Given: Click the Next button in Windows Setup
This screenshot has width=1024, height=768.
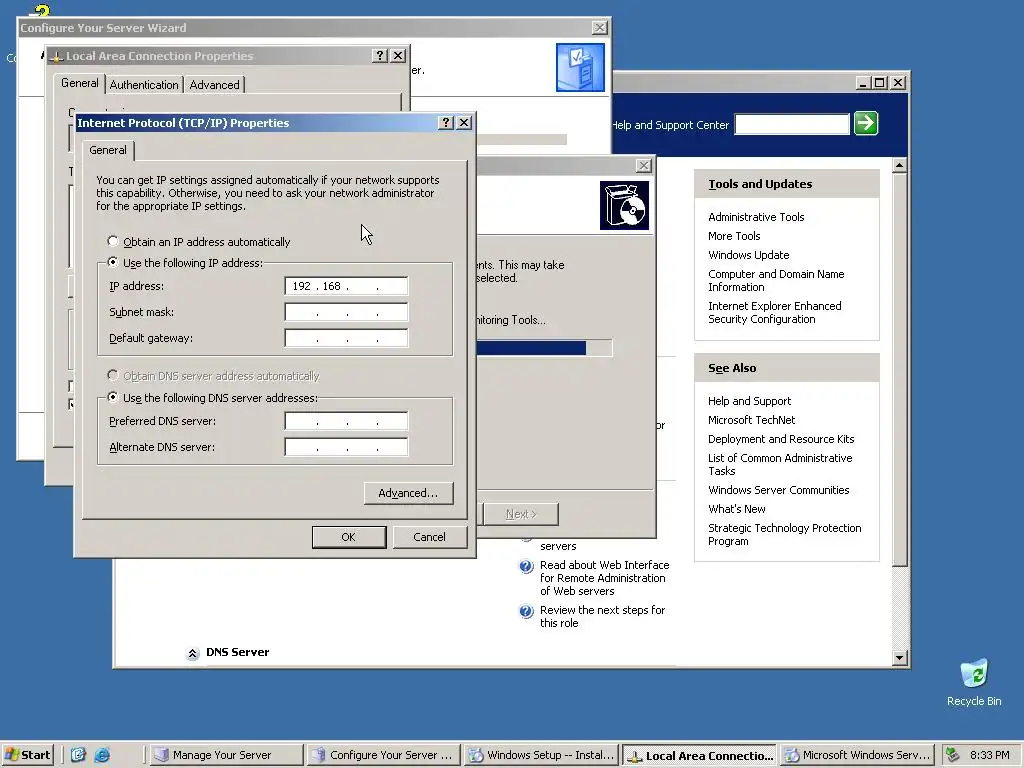Looking at the screenshot, I should coord(521,514).
